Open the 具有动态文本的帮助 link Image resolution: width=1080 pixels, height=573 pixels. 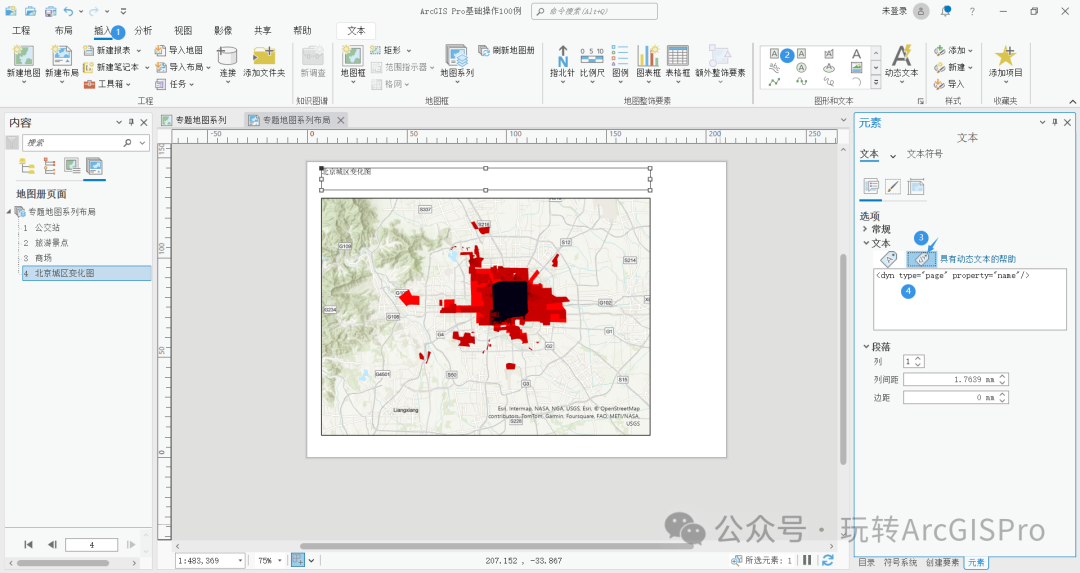coord(977,259)
